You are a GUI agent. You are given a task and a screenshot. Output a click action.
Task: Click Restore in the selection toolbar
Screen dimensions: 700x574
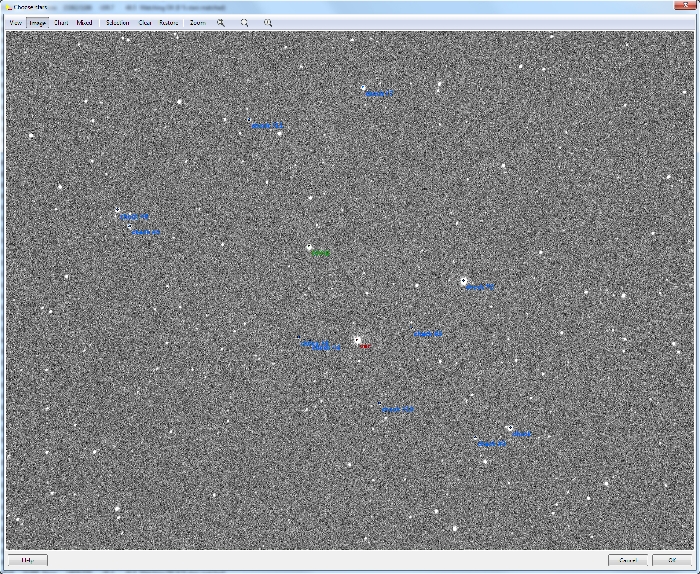(169, 23)
